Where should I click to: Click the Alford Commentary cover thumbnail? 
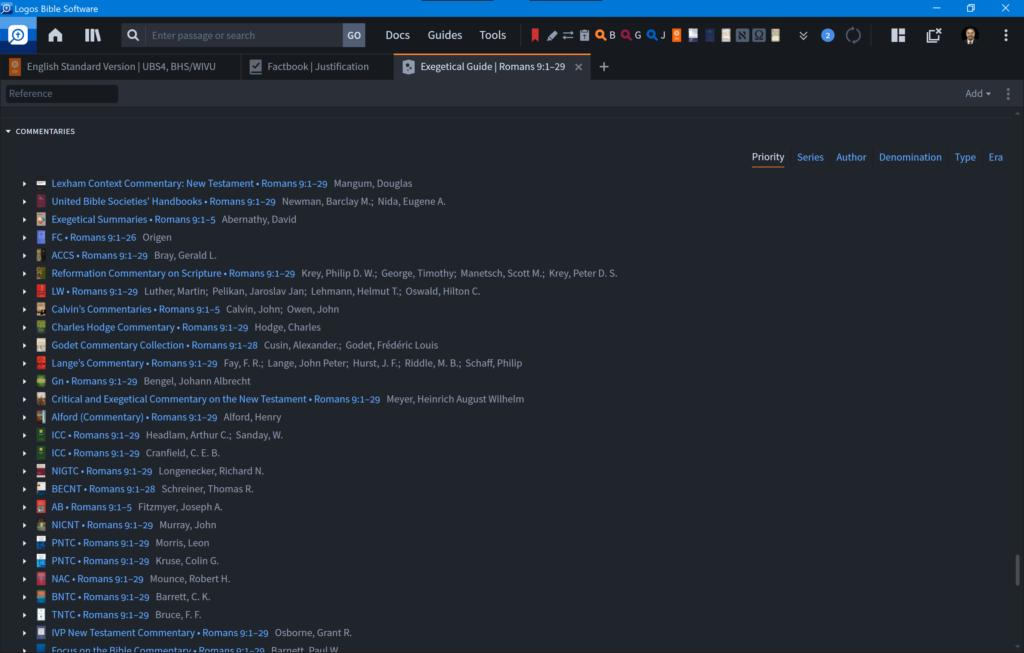coord(41,417)
